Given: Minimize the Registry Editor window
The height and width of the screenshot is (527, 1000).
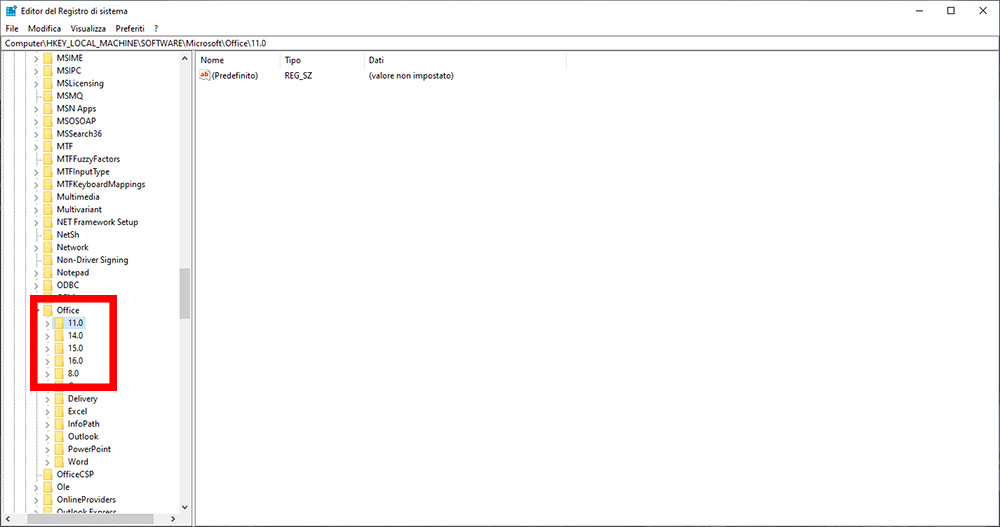Looking at the screenshot, I should 919,11.
